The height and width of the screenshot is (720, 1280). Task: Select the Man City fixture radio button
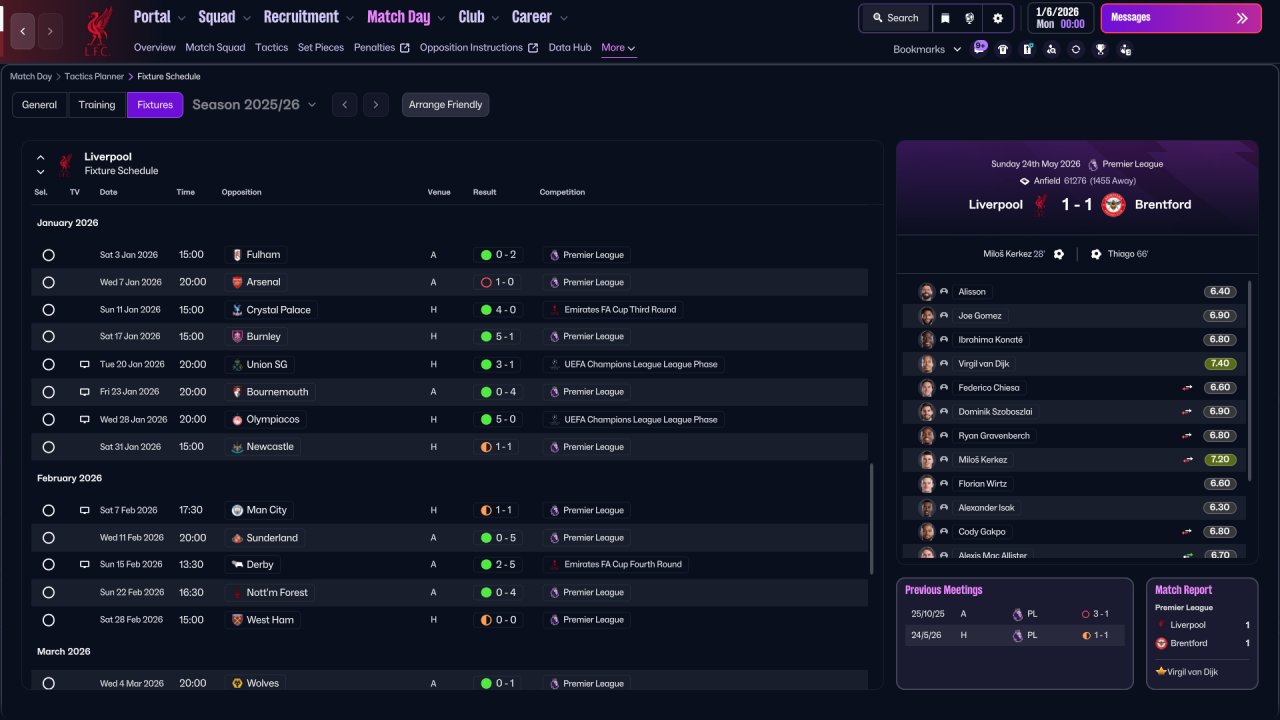click(x=48, y=510)
